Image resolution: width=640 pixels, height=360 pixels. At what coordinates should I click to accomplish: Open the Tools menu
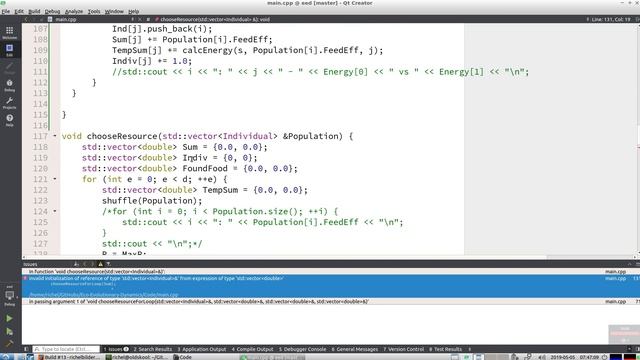[x=94, y=11]
